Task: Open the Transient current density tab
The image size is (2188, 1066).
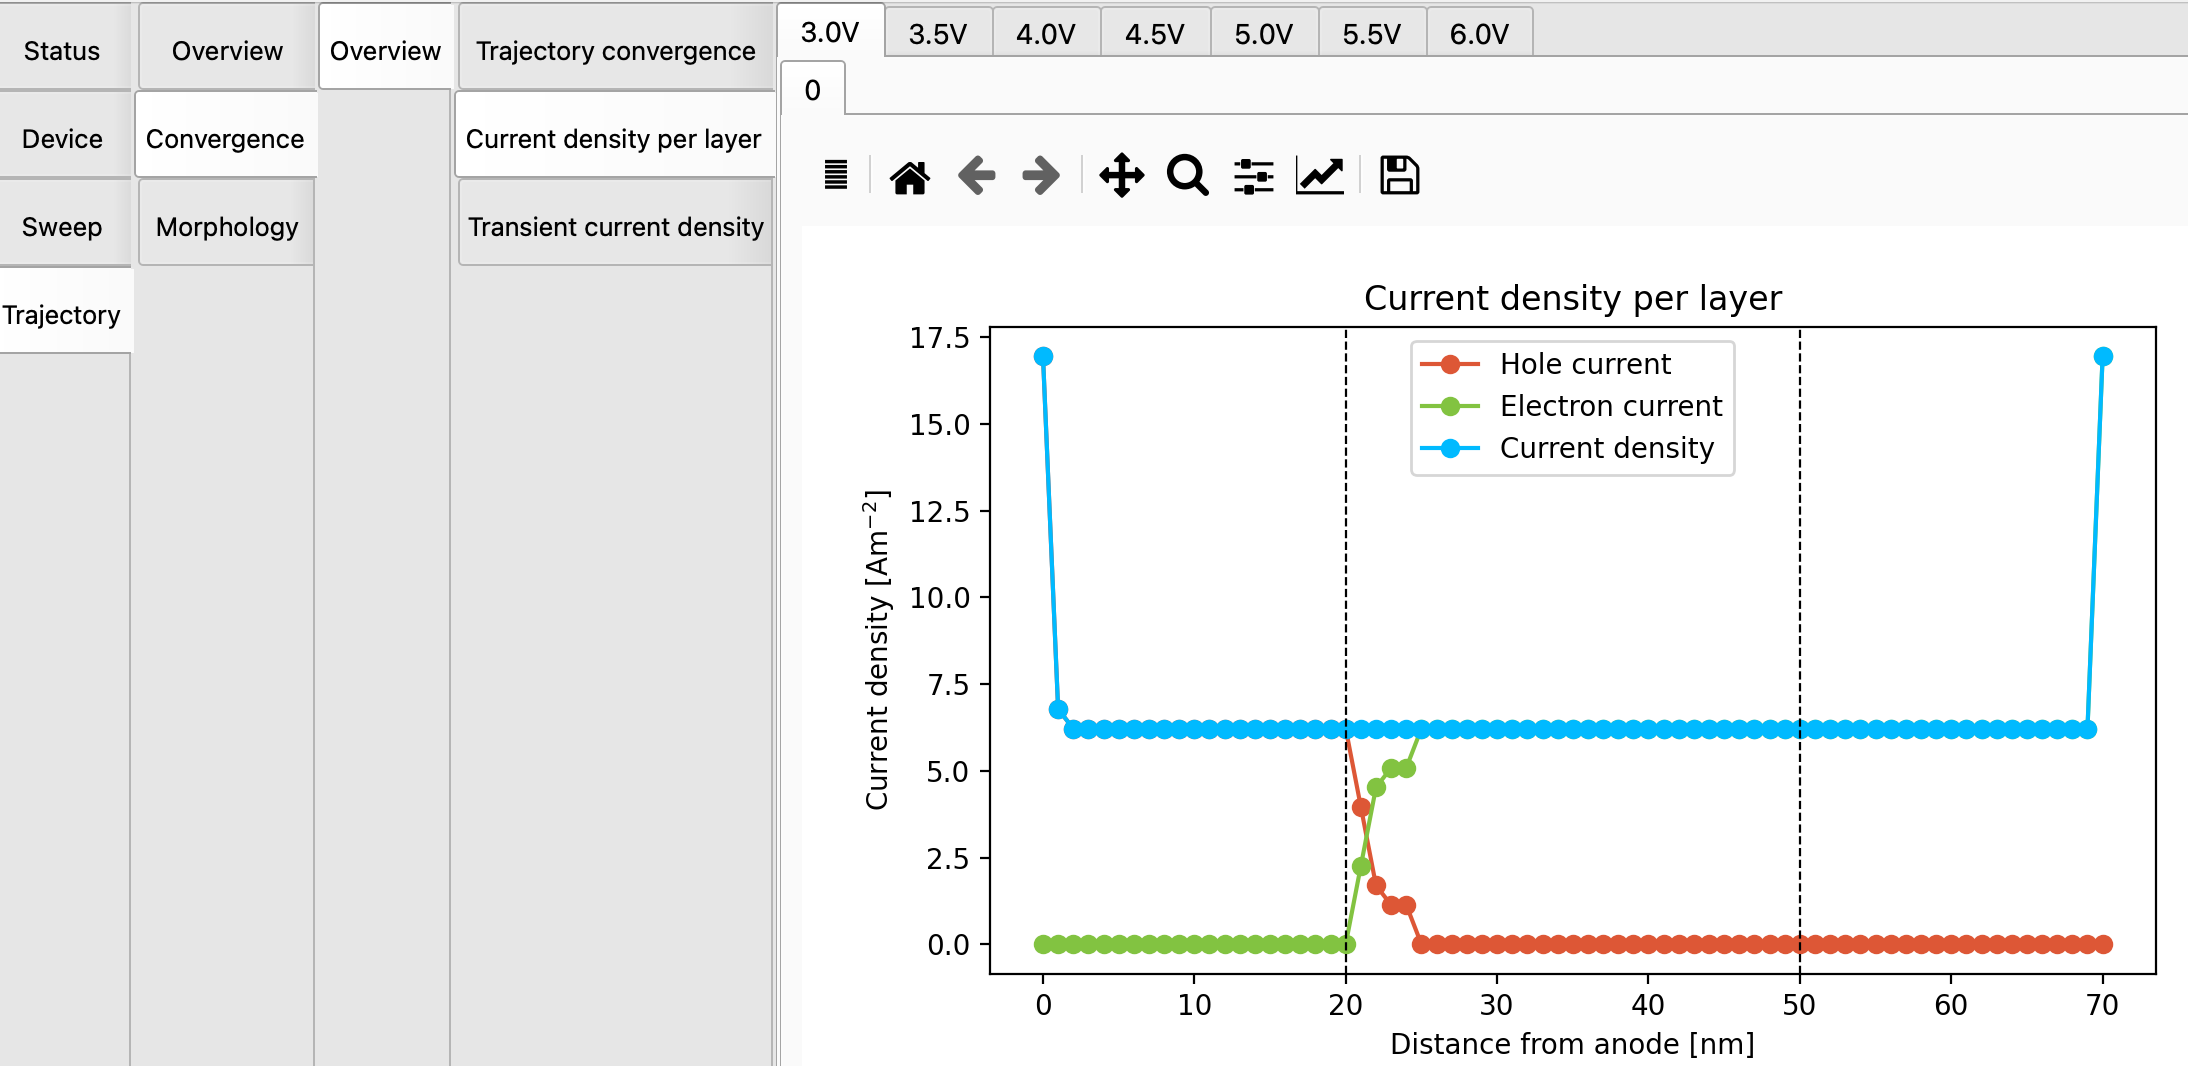Action: coord(615,227)
